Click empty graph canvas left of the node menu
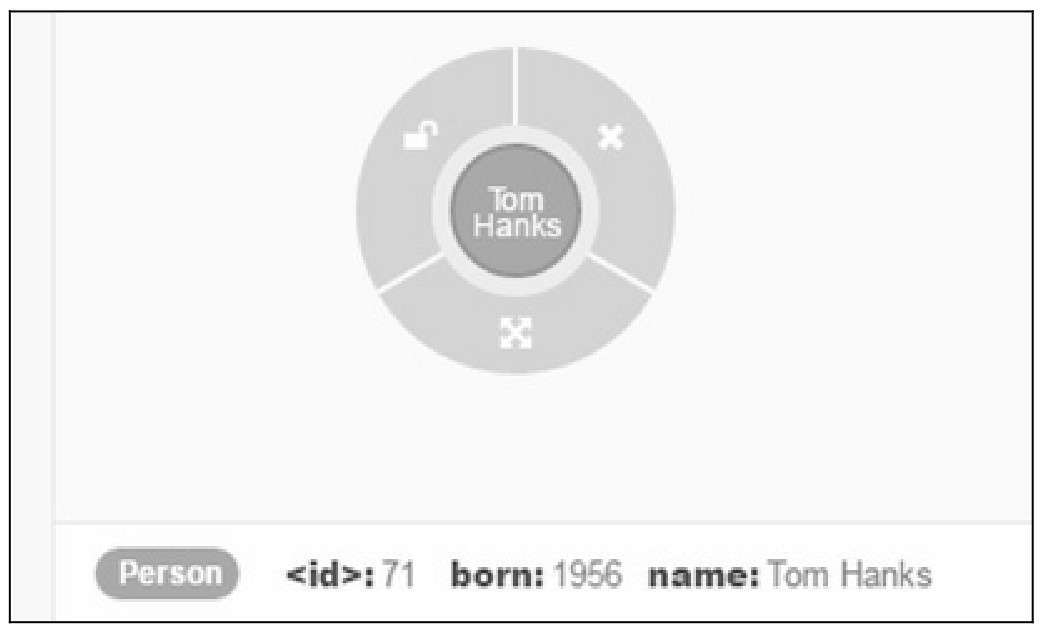1045x634 pixels. click(x=200, y=213)
